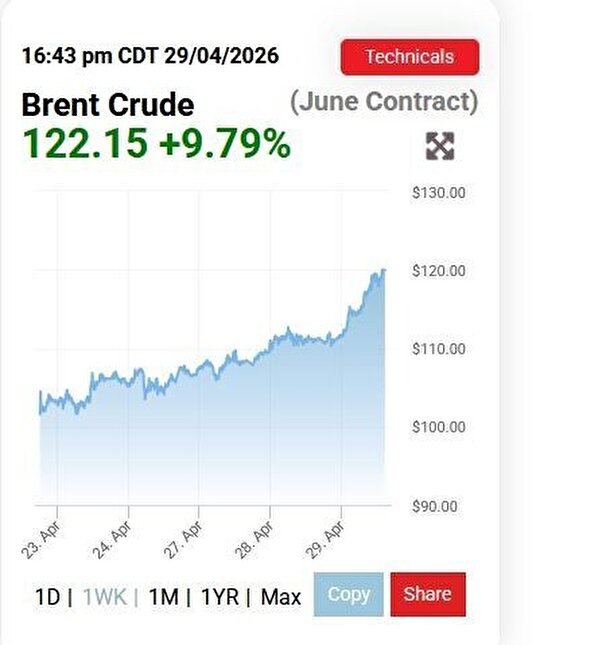Screen dimensions: 606x645
Task: Click the $130.00 price axis label
Action: click(439, 193)
